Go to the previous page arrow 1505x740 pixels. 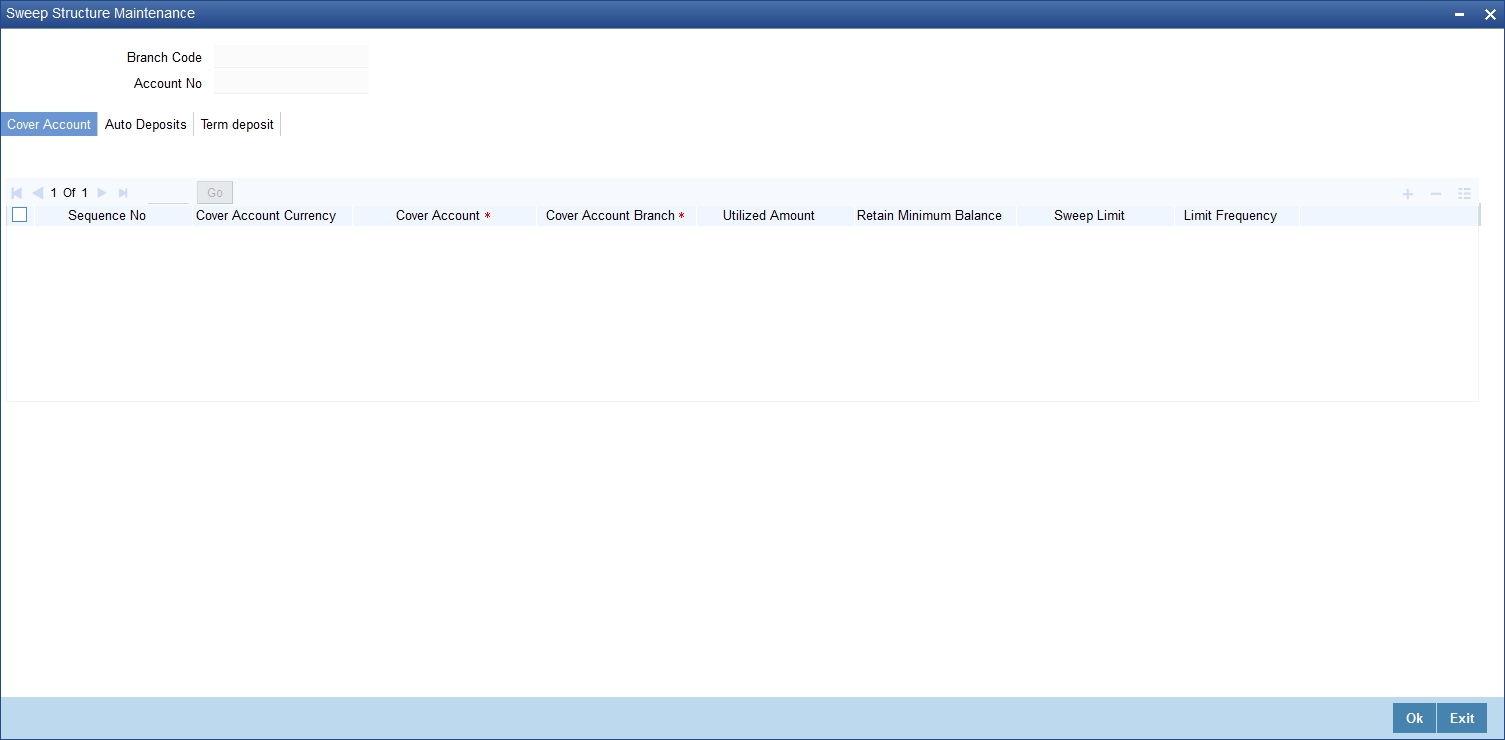pos(38,192)
